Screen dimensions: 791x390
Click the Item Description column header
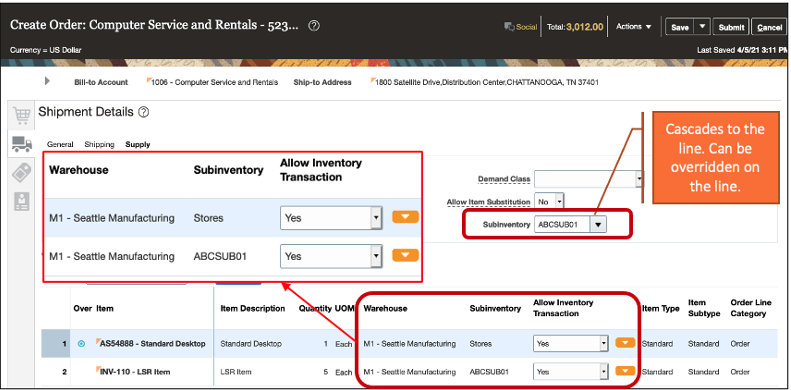coord(253,308)
